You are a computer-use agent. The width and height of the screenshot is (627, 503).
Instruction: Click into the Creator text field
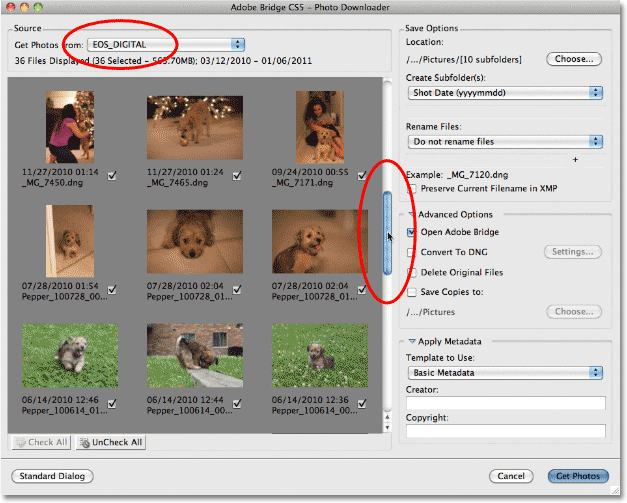click(505, 403)
